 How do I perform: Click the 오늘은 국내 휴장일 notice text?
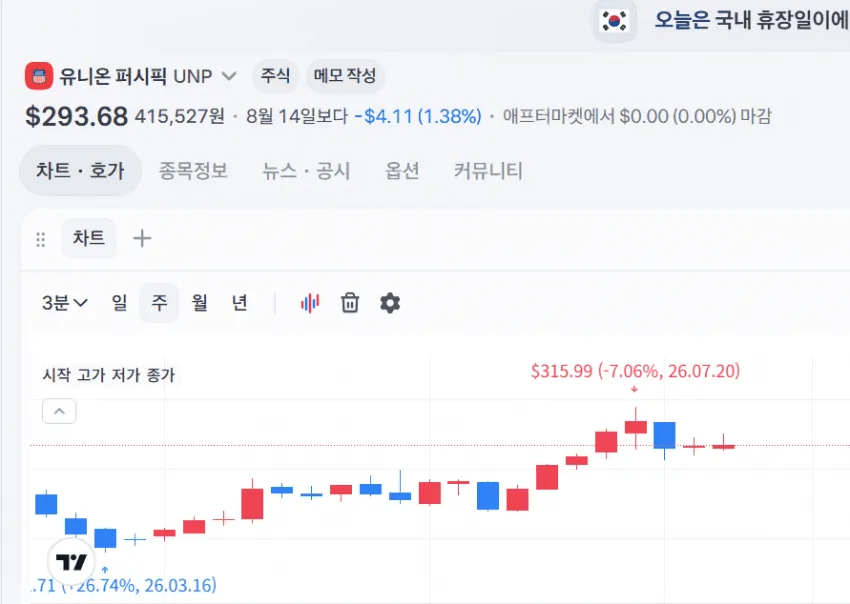pos(751,21)
